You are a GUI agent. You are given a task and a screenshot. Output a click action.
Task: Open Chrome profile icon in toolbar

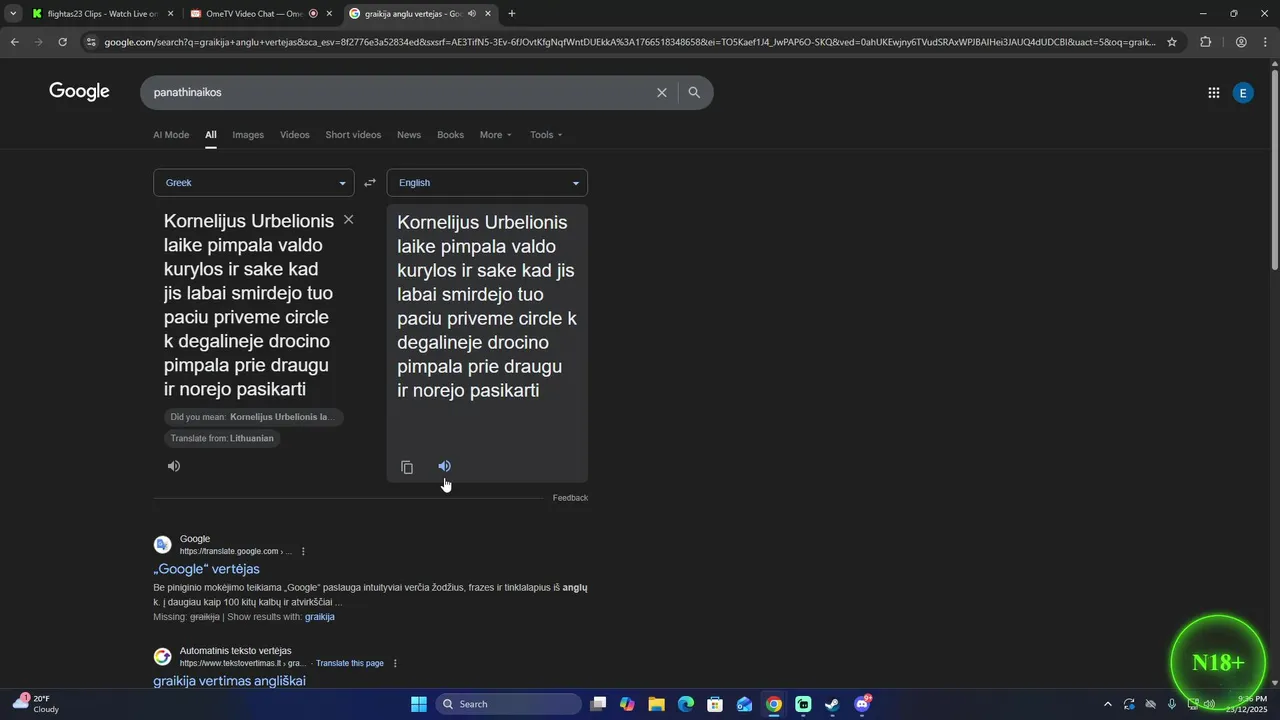point(1240,42)
